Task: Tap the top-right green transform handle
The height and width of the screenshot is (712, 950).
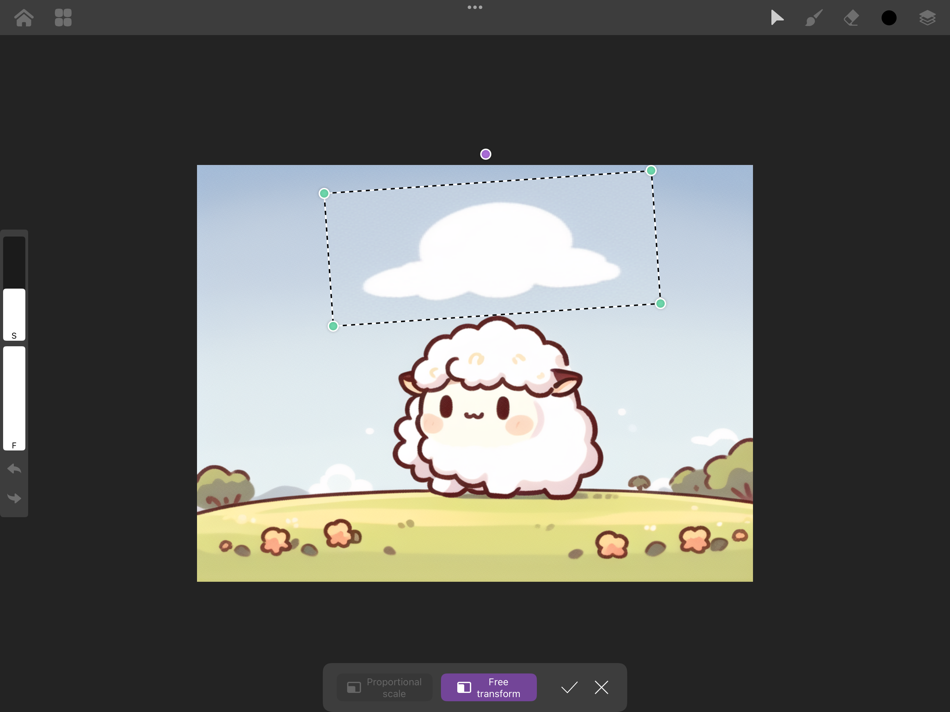Action: click(x=651, y=171)
